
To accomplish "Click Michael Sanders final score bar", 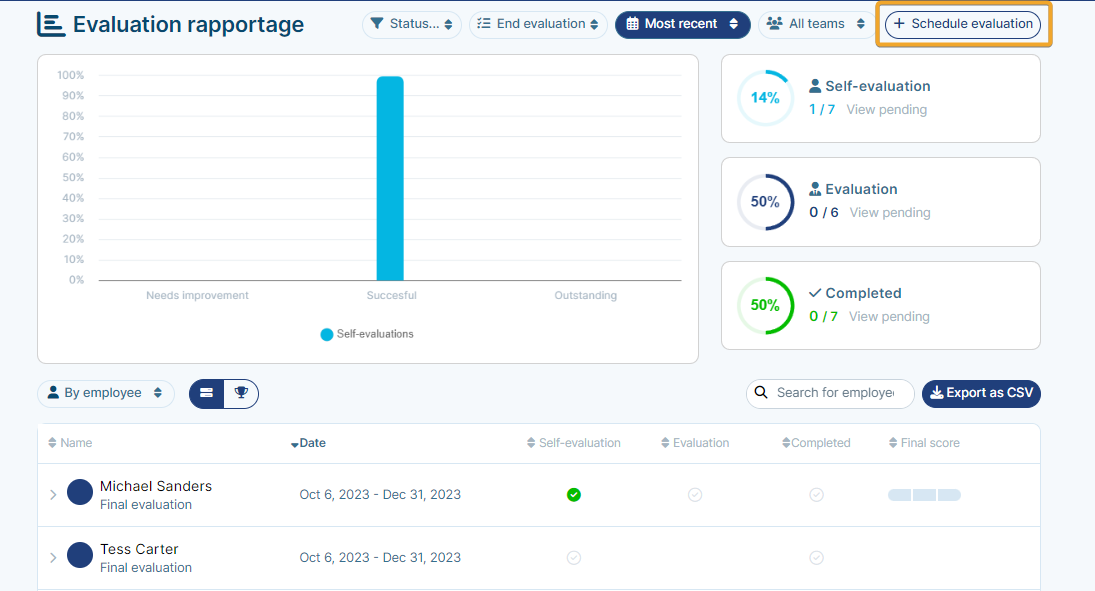I will [924, 495].
